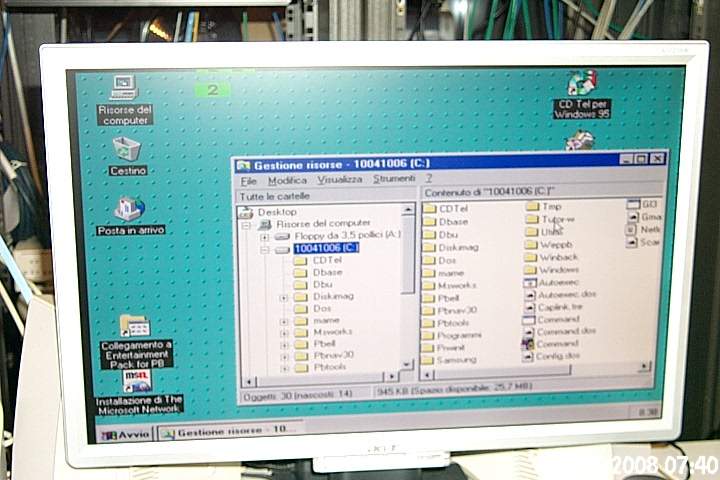Select Utils folder in contents pane
This screenshot has width=720, height=480.
point(544,232)
